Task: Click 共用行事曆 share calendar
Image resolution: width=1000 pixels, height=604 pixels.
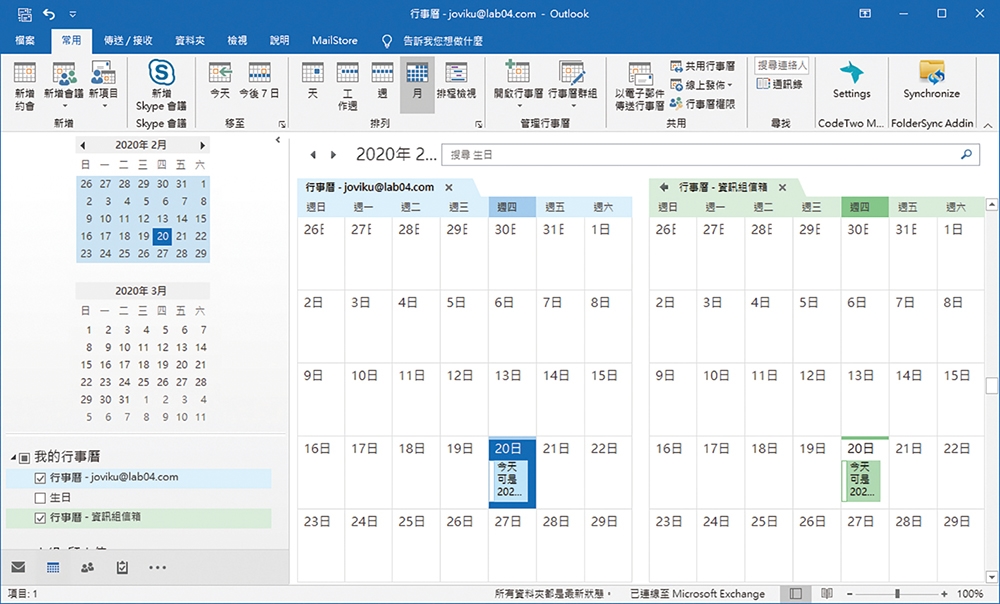Action: point(703,66)
